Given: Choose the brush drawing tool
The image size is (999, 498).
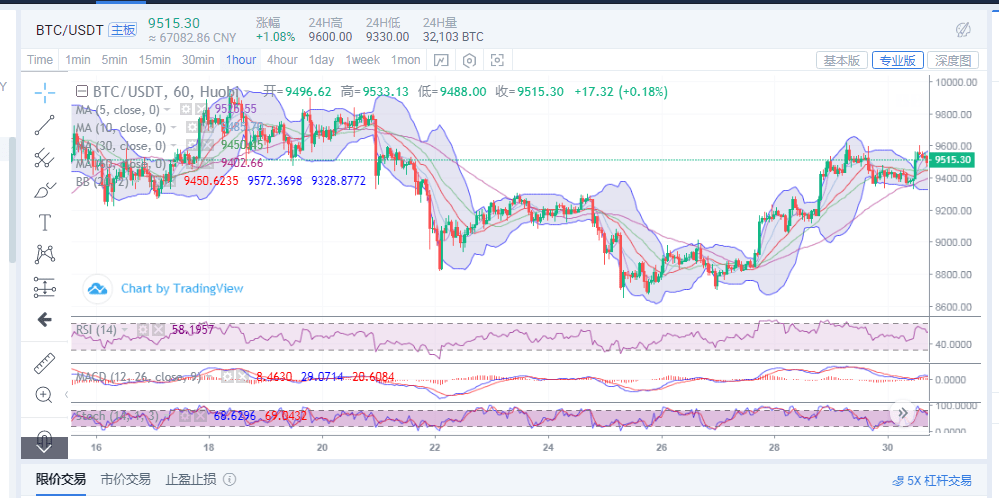Looking at the screenshot, I should coord(45,189).
